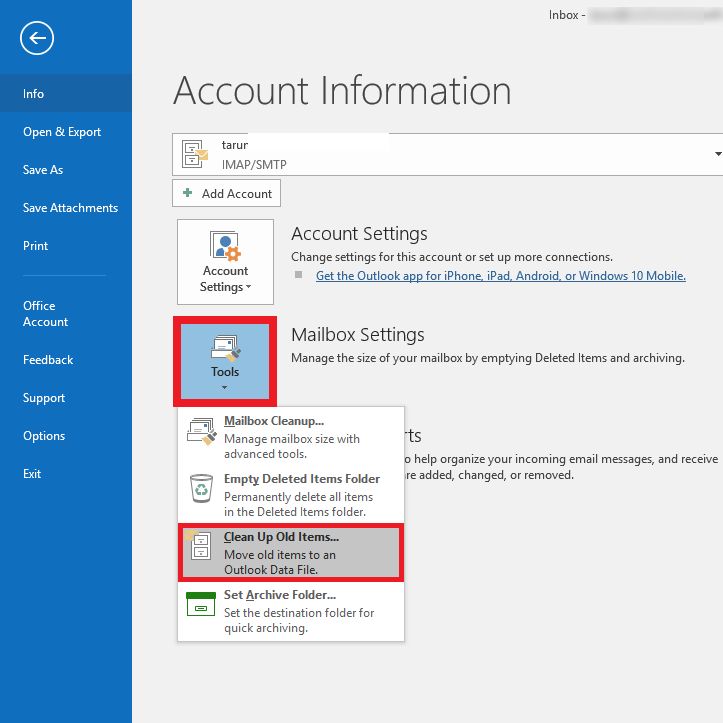Image resolution: width=723 pixels, height=723 pixels.
Task: Click the Account Information title
Action: 342,91
